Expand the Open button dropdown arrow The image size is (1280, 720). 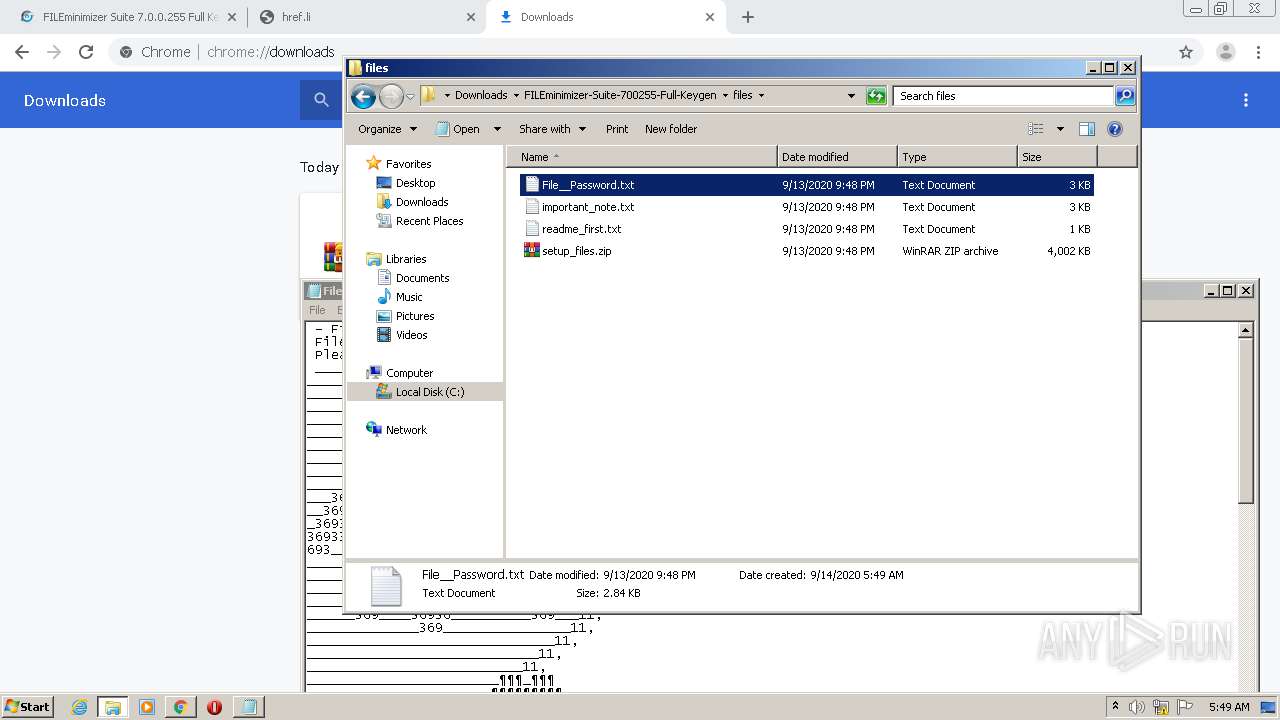pos(497,129)
